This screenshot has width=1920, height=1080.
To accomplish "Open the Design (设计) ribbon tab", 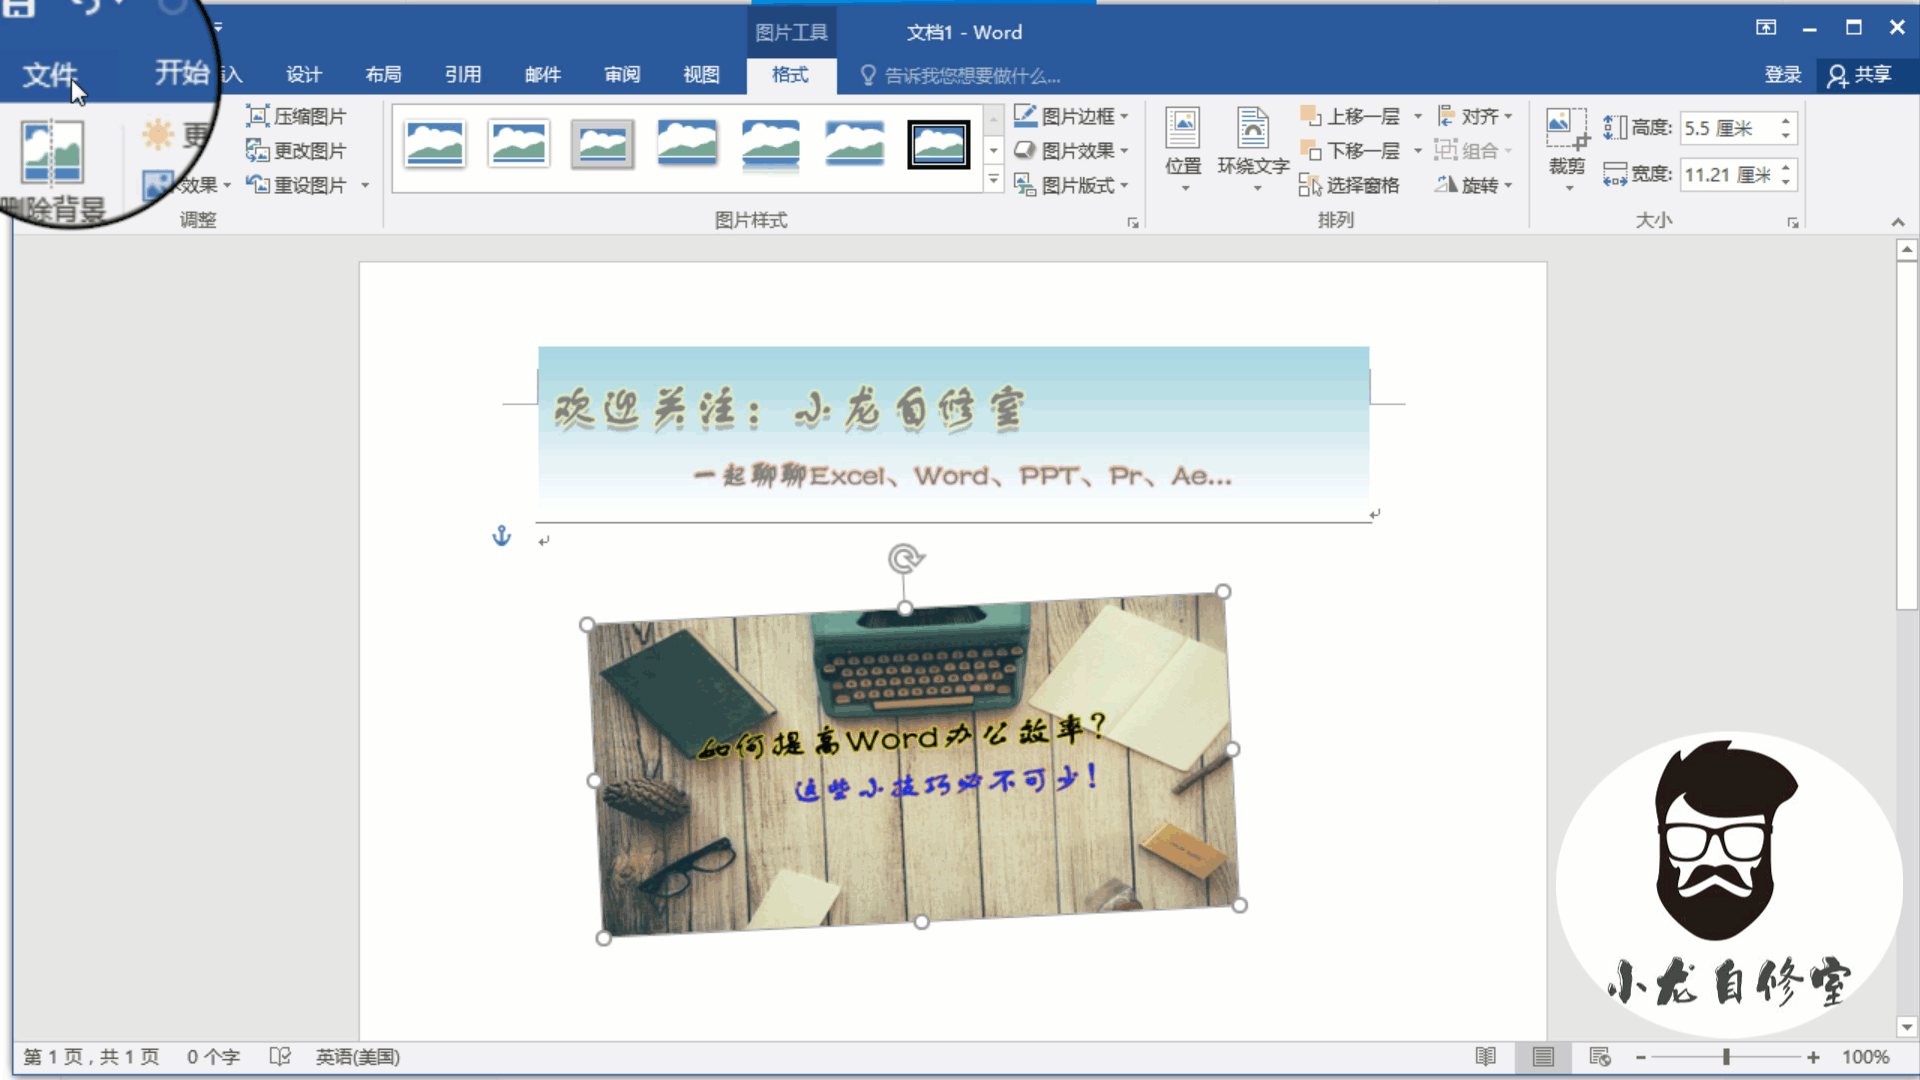I will click(x=303, y=75).
